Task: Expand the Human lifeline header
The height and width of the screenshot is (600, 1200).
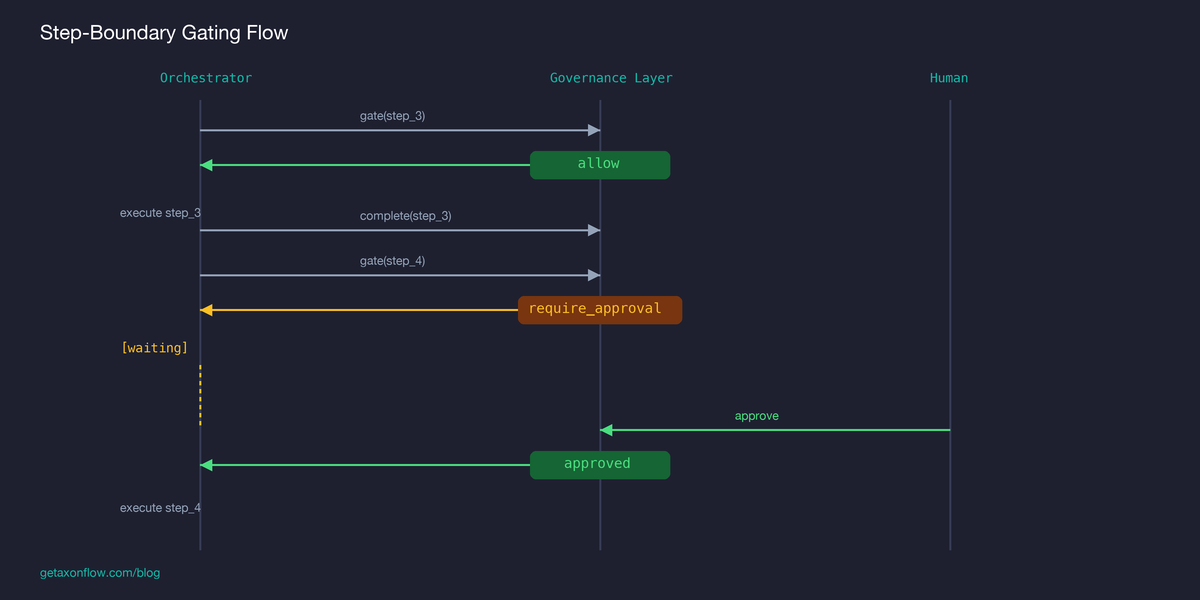Action: (948, 77)
